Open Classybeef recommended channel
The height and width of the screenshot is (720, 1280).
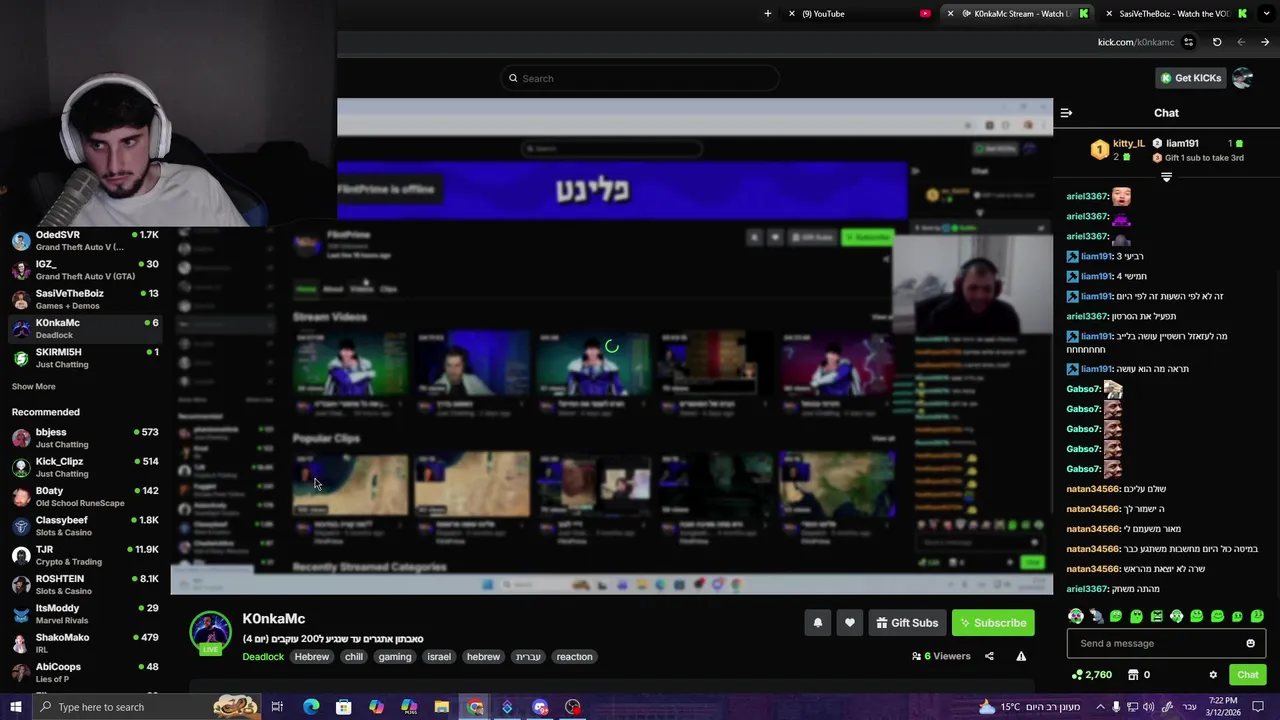tap(85, 526)
